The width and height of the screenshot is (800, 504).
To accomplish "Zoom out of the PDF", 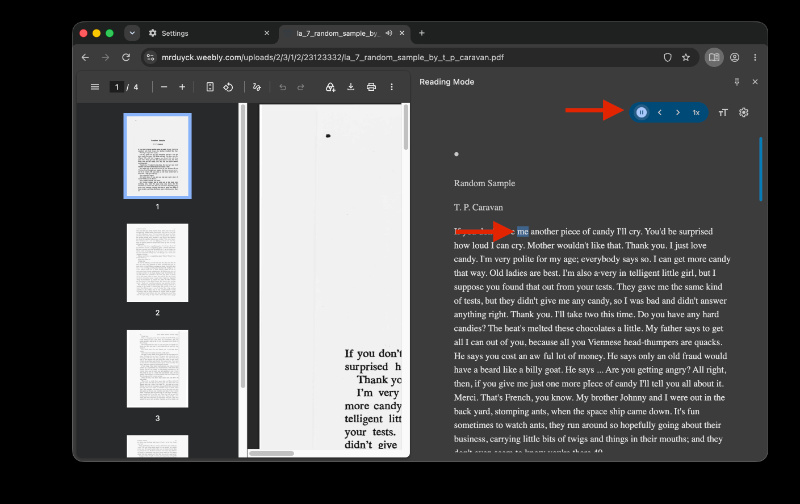I will (164, 87).
